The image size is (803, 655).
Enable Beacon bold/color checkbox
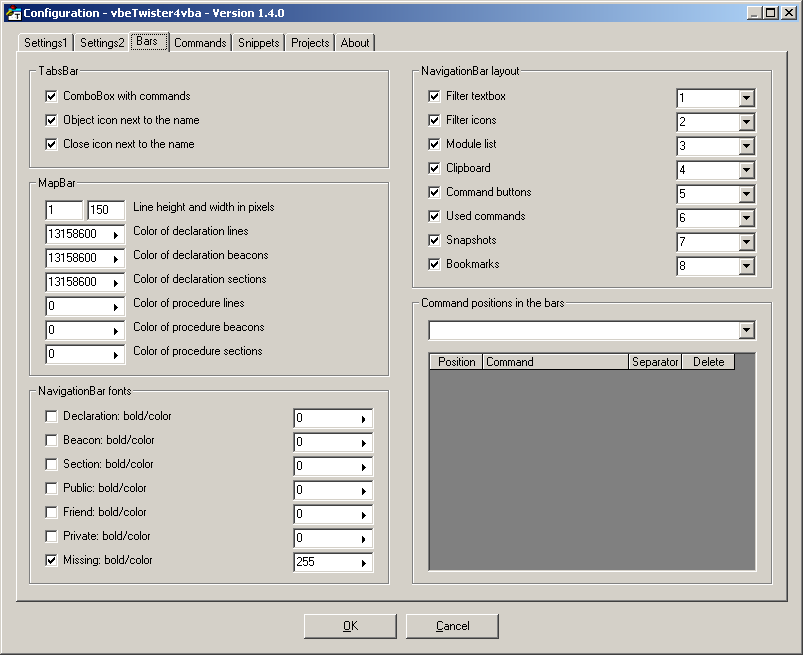pyautogui.click(x=51, y=440)
